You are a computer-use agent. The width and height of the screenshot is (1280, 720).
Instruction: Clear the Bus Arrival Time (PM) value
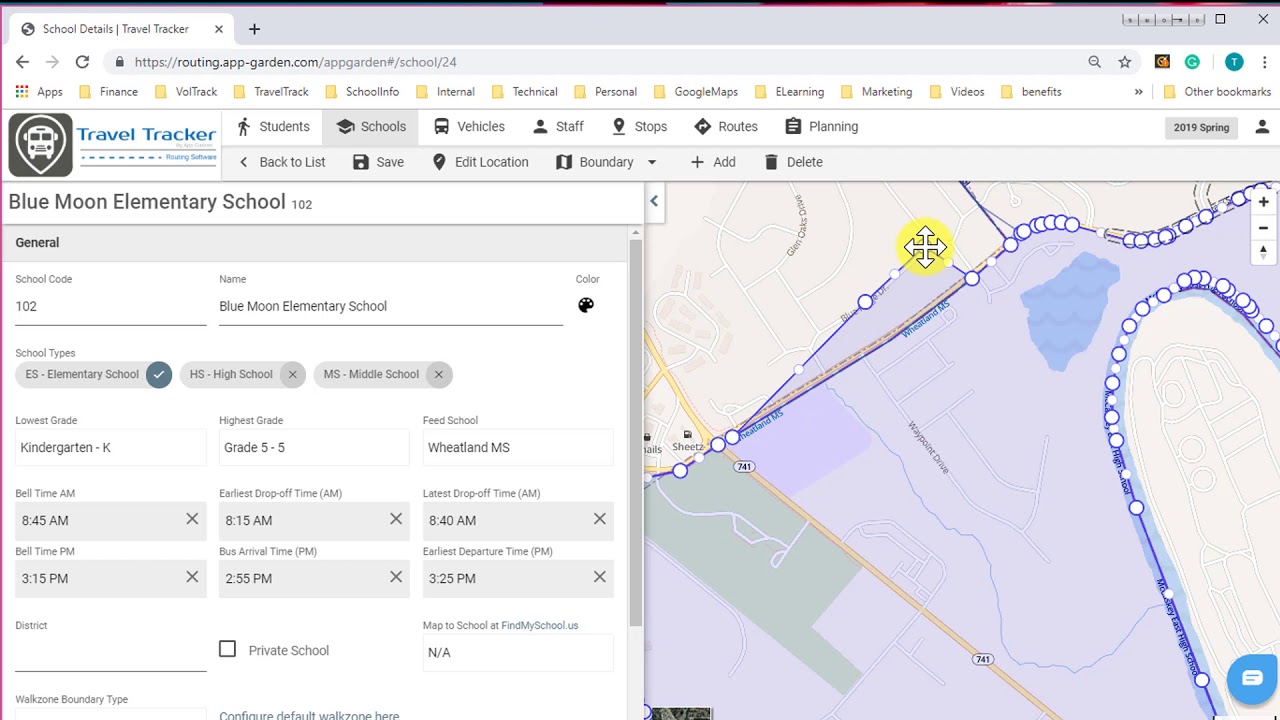pos(396,577)
